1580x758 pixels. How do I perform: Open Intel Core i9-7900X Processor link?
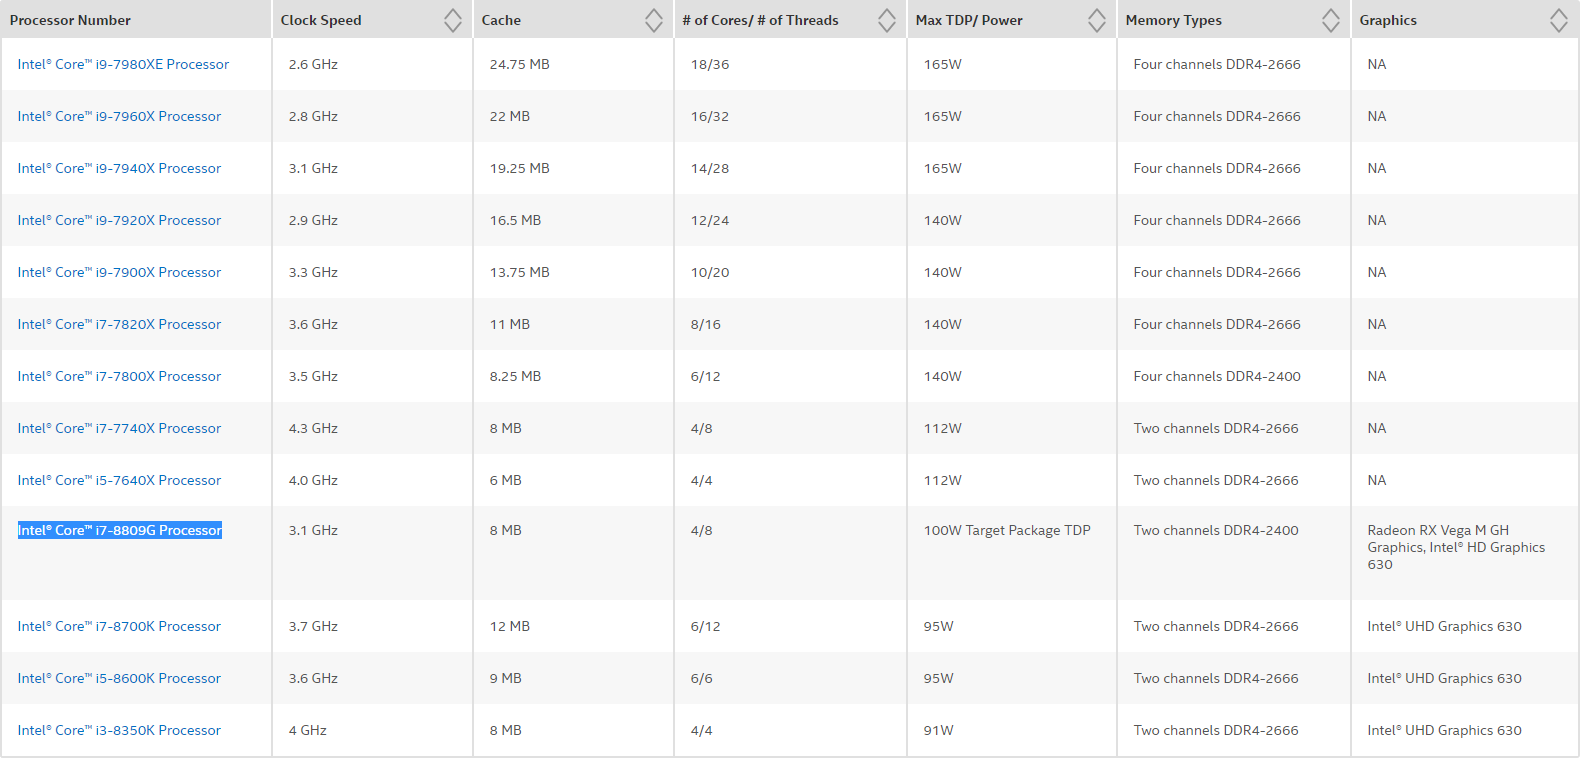[x=119, y=272]
